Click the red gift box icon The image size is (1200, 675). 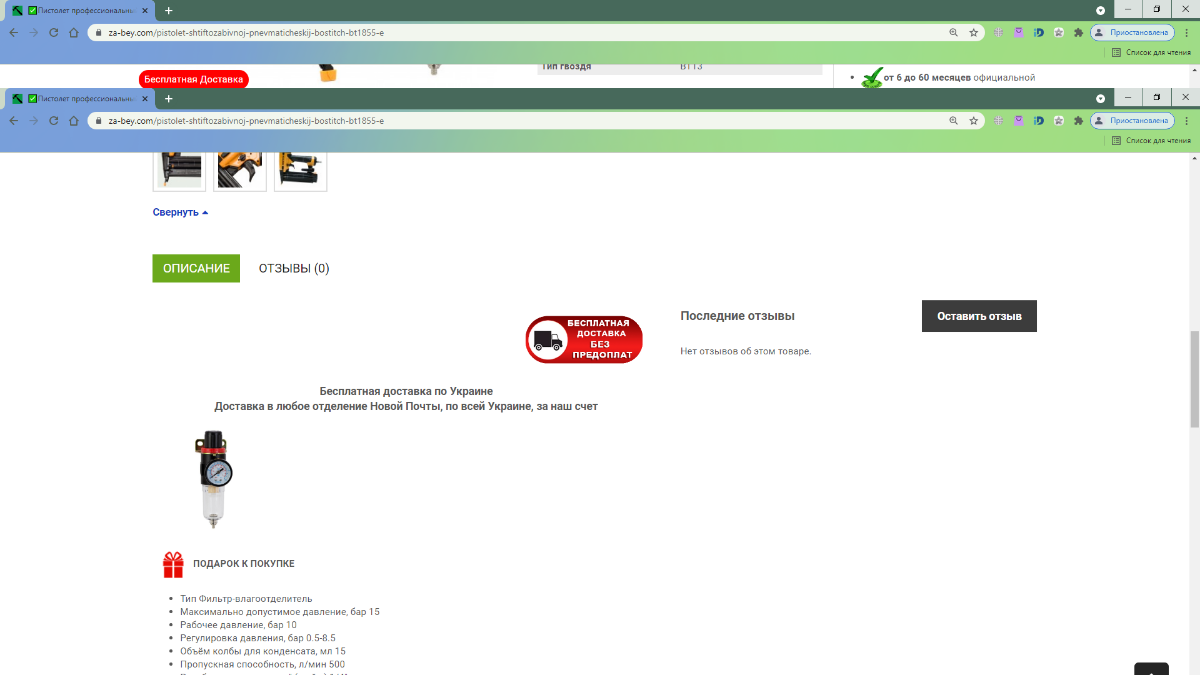174,565
